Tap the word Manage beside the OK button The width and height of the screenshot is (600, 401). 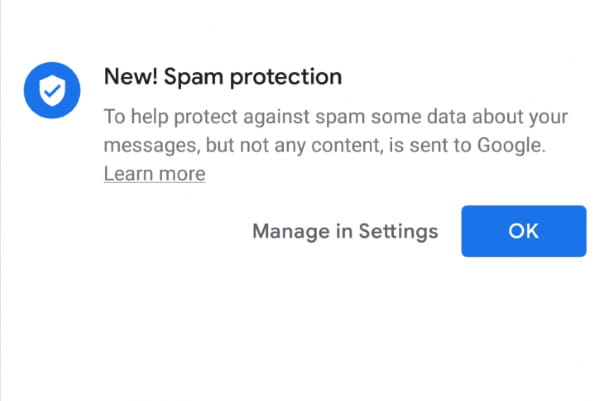291,231
